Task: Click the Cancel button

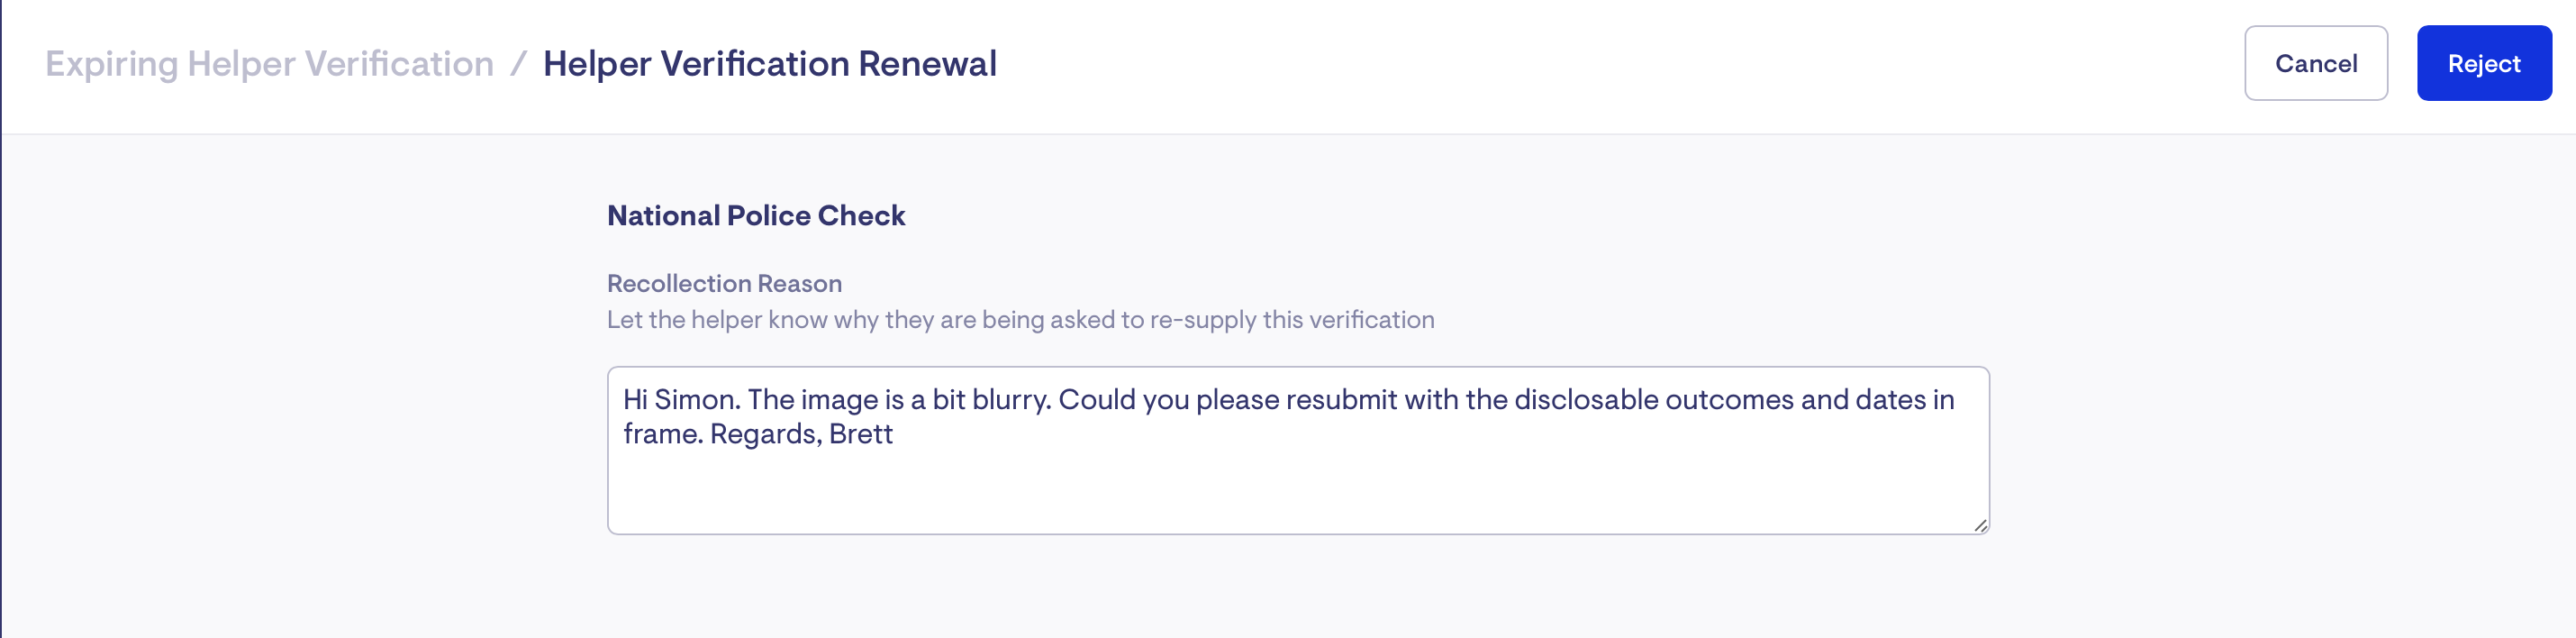Action: coord(2316,63)
